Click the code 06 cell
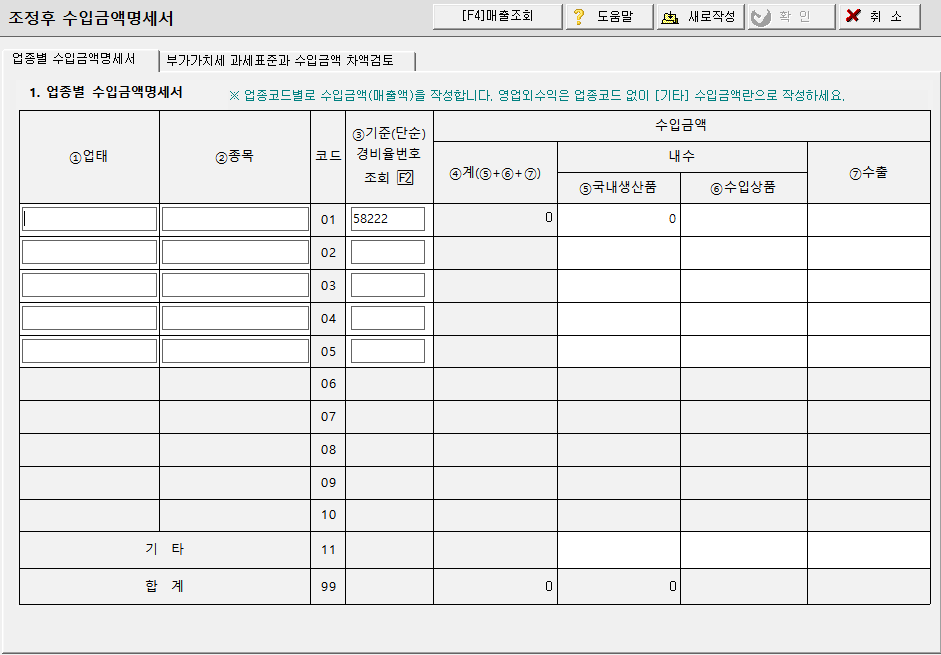 click(x=328, y=384)
